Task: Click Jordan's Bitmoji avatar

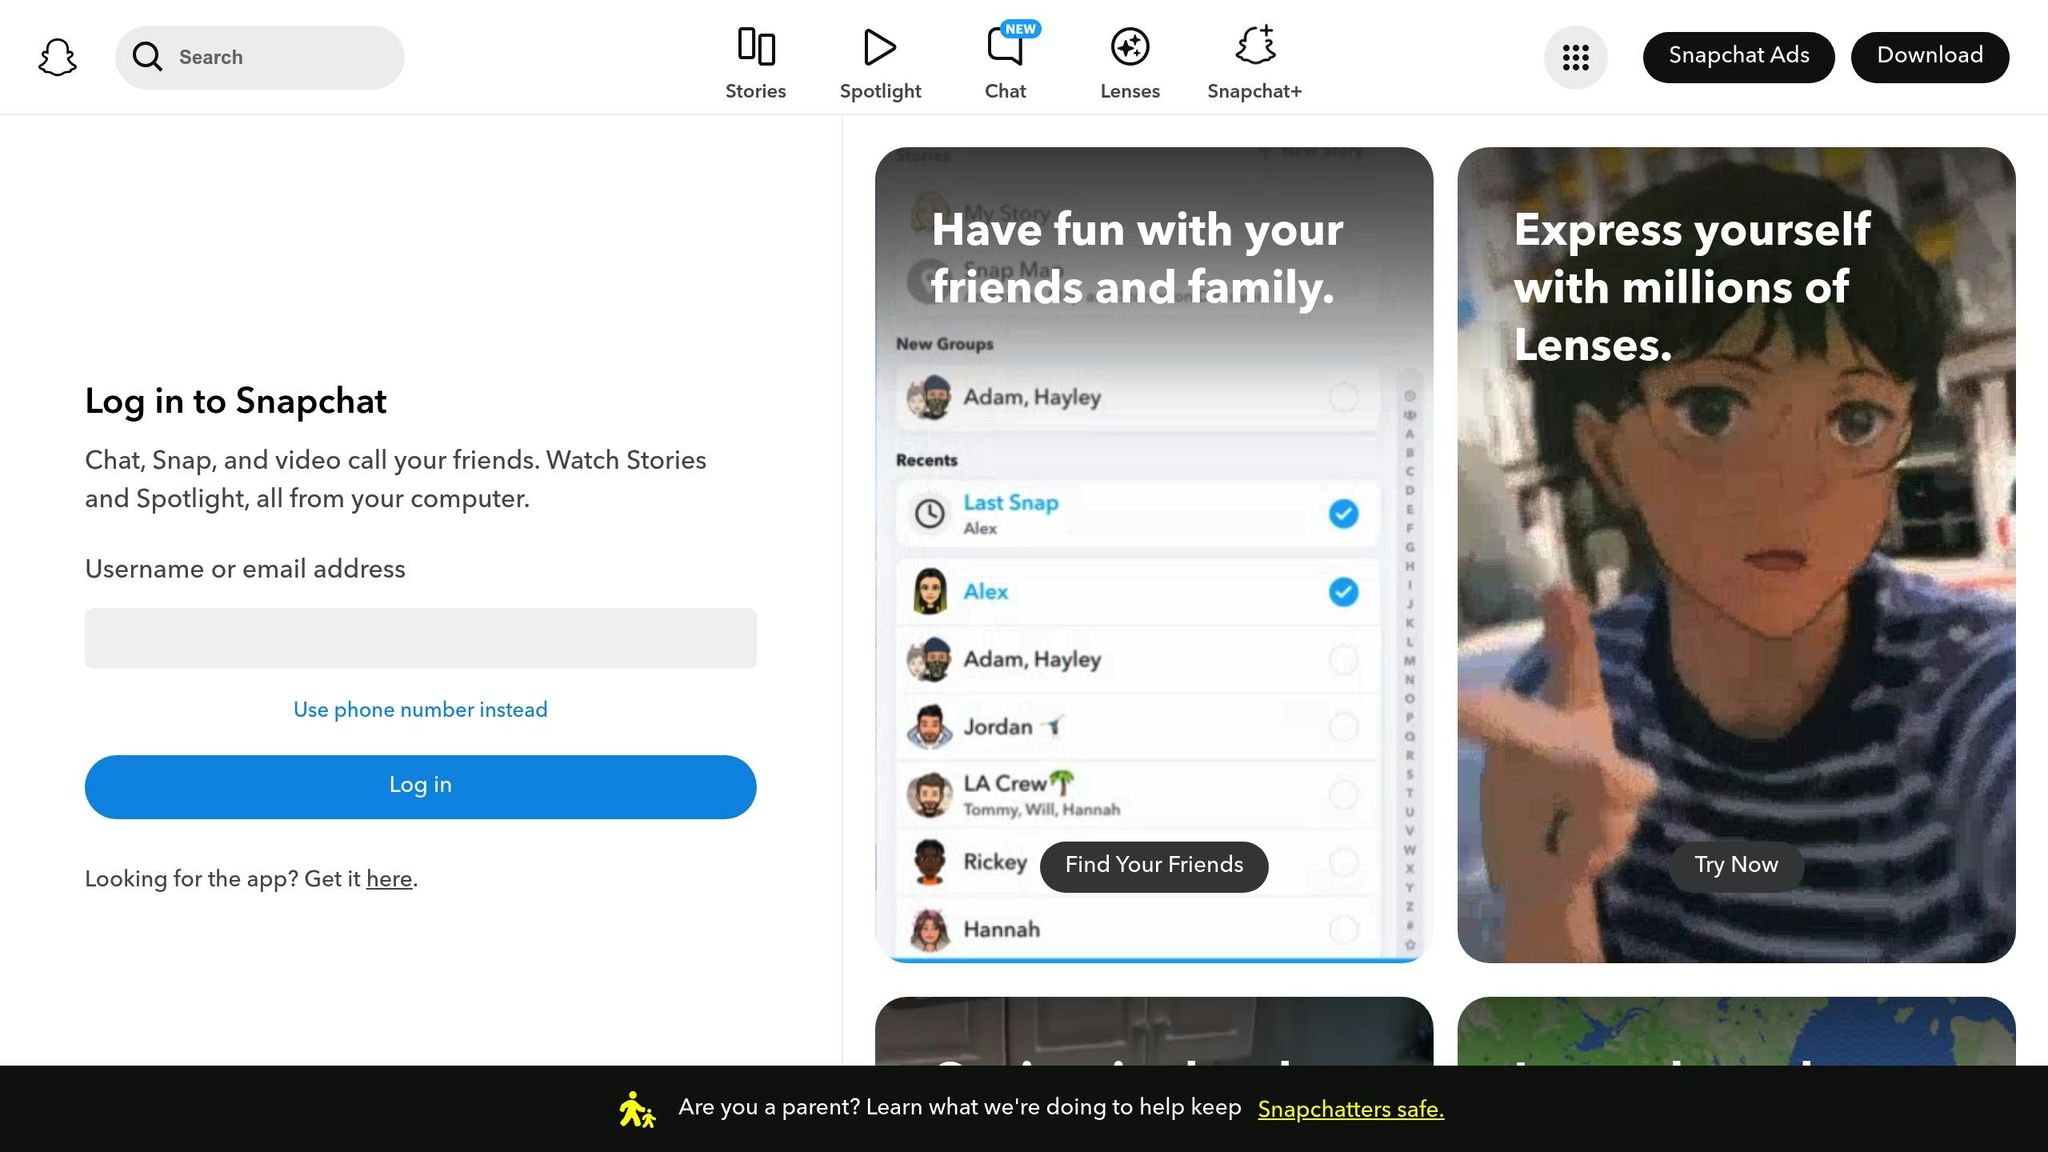Action: (x=930, y=727)
